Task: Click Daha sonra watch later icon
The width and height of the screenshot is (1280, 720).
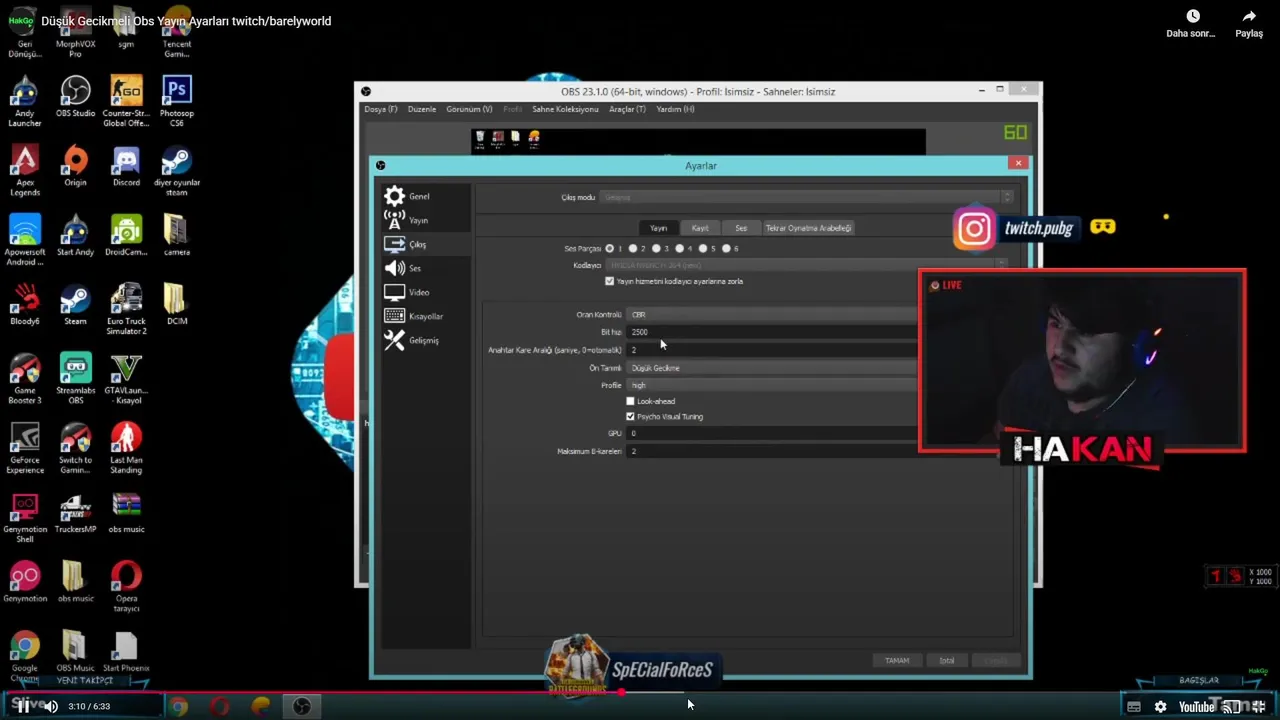Action: [x=1192, y=17]
